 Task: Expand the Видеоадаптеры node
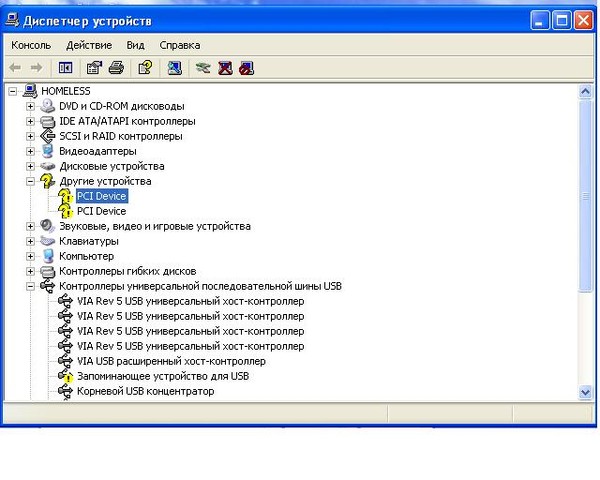(30, 151)
